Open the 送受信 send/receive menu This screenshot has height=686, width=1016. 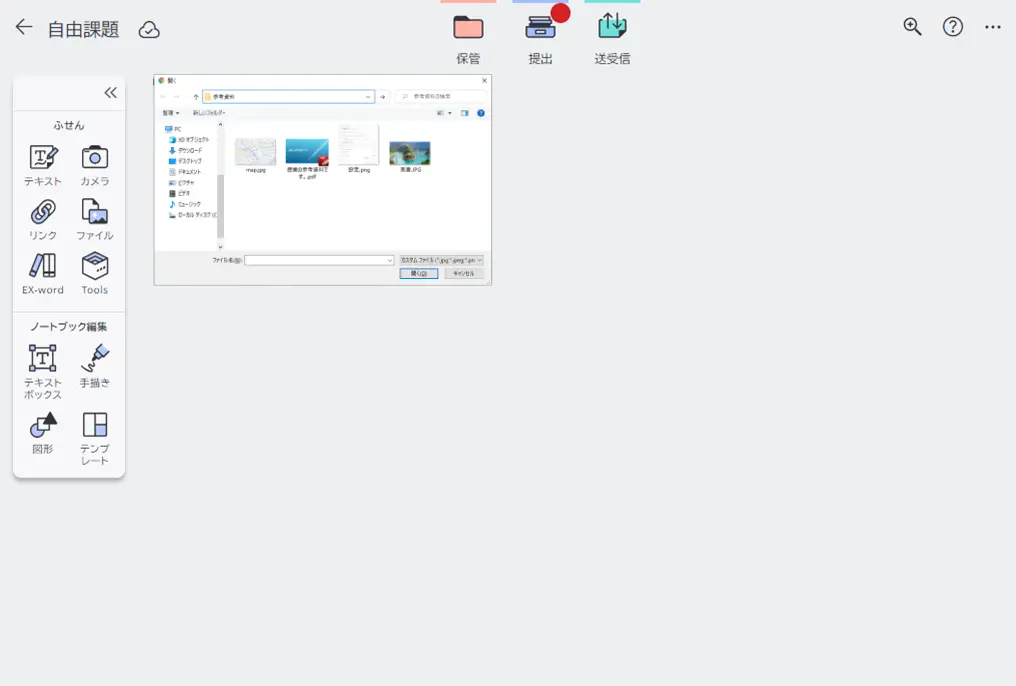click(612, 37)
